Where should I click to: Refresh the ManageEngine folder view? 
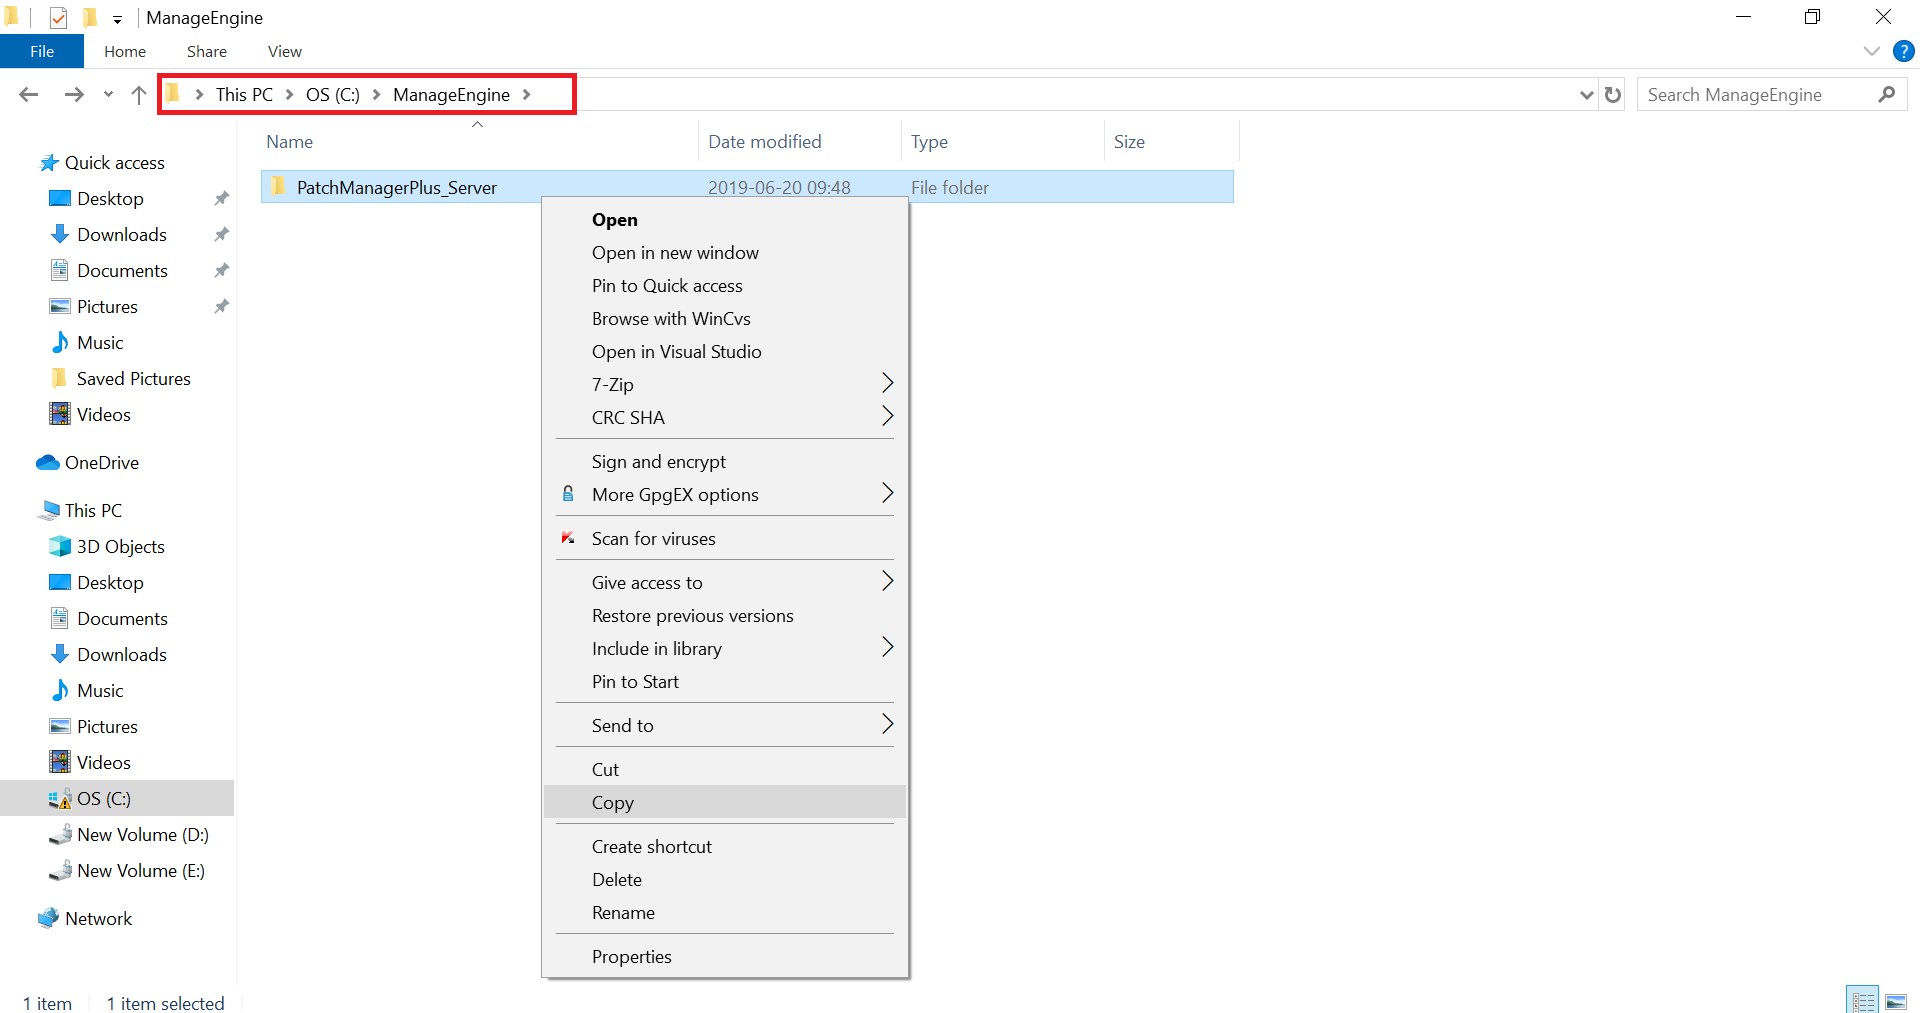(x=1612, y=94)
